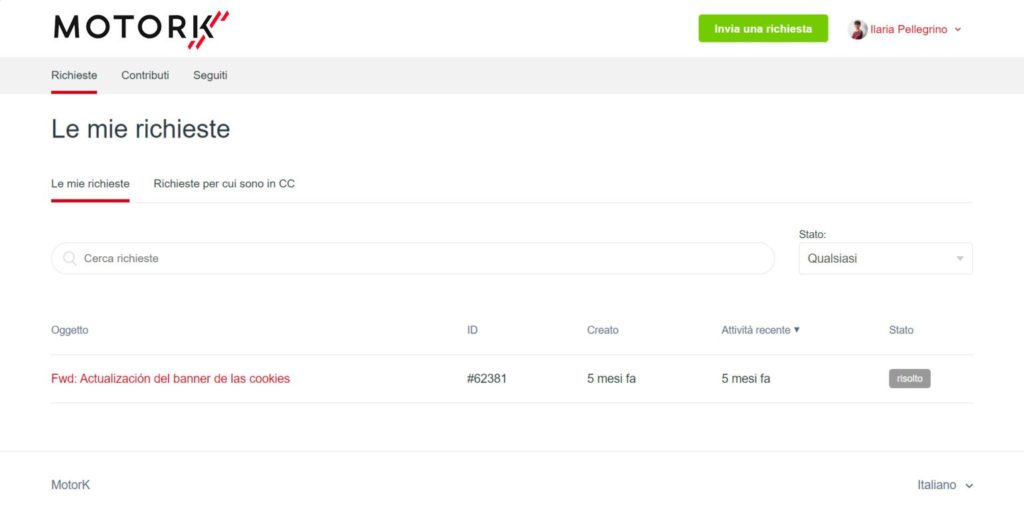Open the Richieste navigation tab

74,75
